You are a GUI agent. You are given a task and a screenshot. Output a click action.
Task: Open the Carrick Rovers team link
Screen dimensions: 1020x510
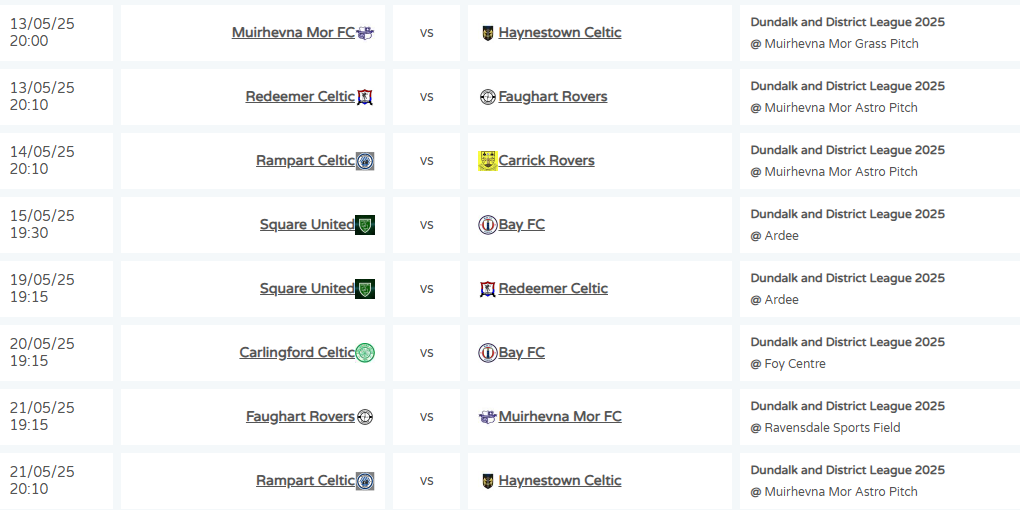point(546,161)
